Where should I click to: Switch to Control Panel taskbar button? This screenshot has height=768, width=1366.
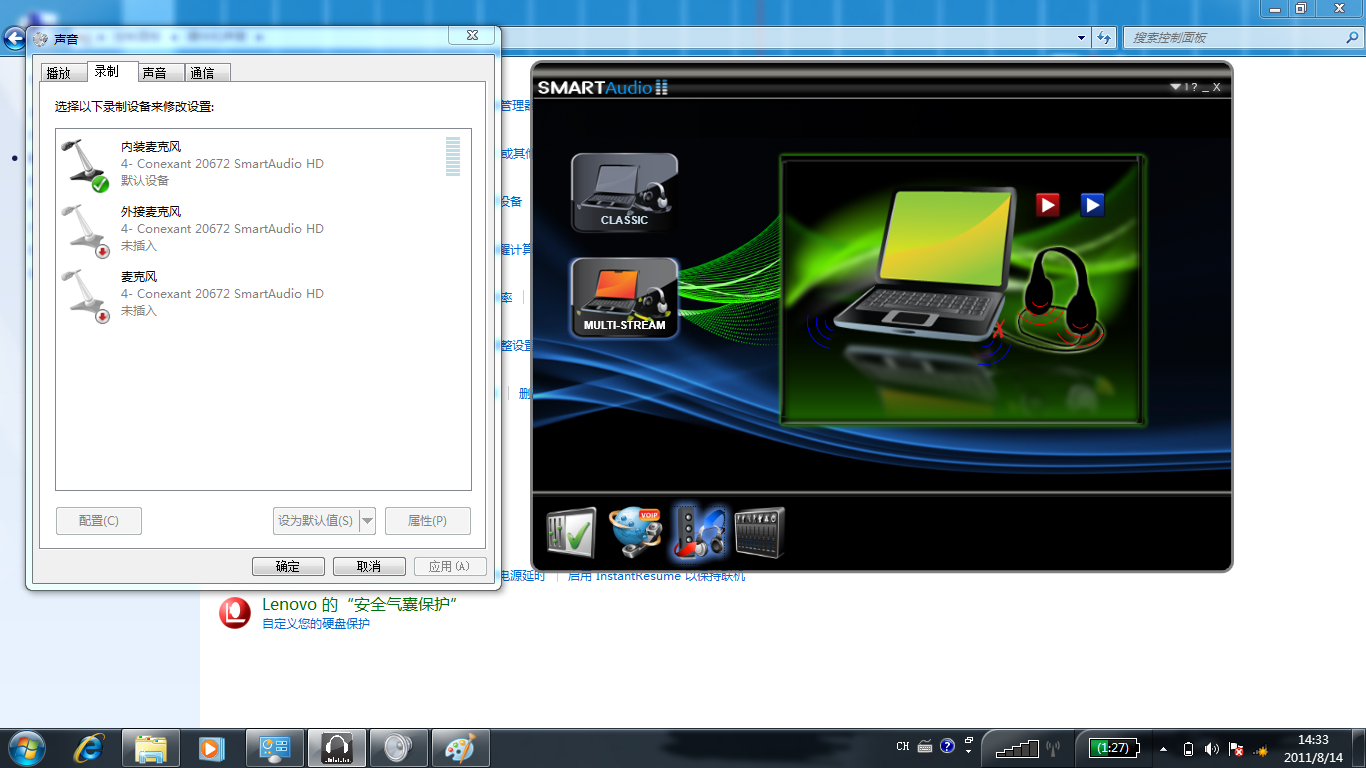click(275, 748)
